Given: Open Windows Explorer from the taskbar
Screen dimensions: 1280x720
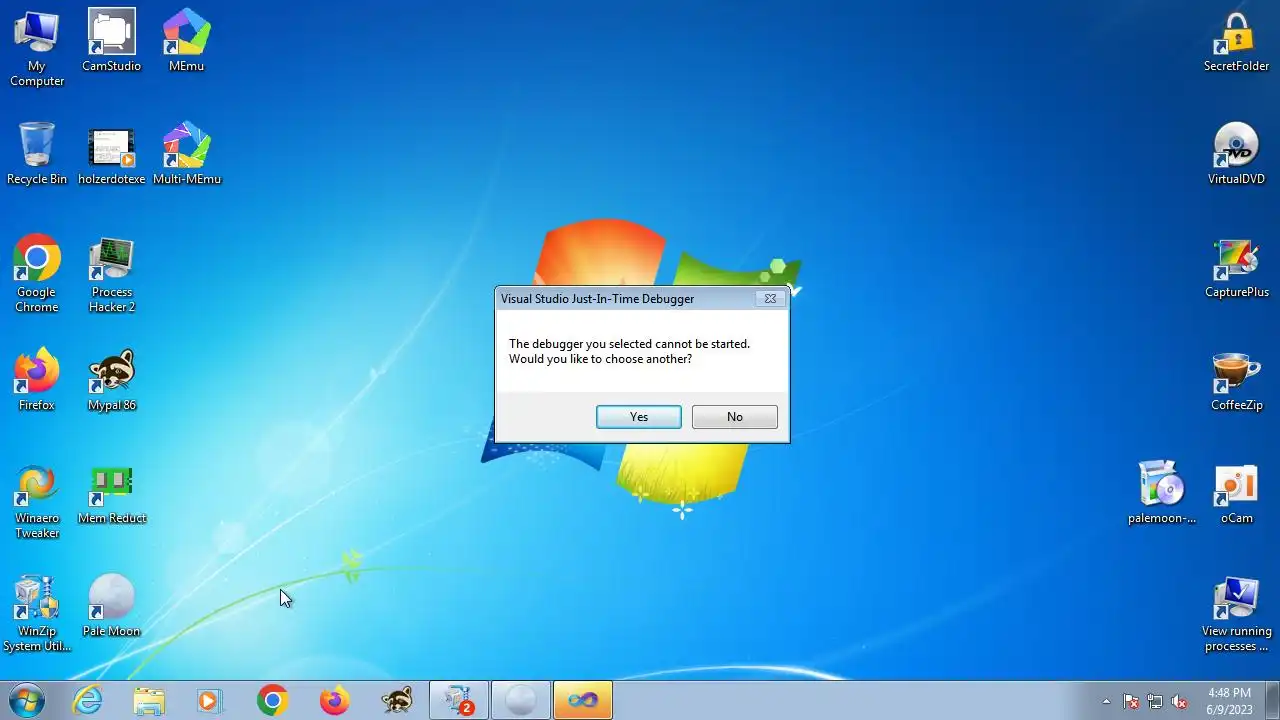Looking at the screenshot, I should 149,701.
